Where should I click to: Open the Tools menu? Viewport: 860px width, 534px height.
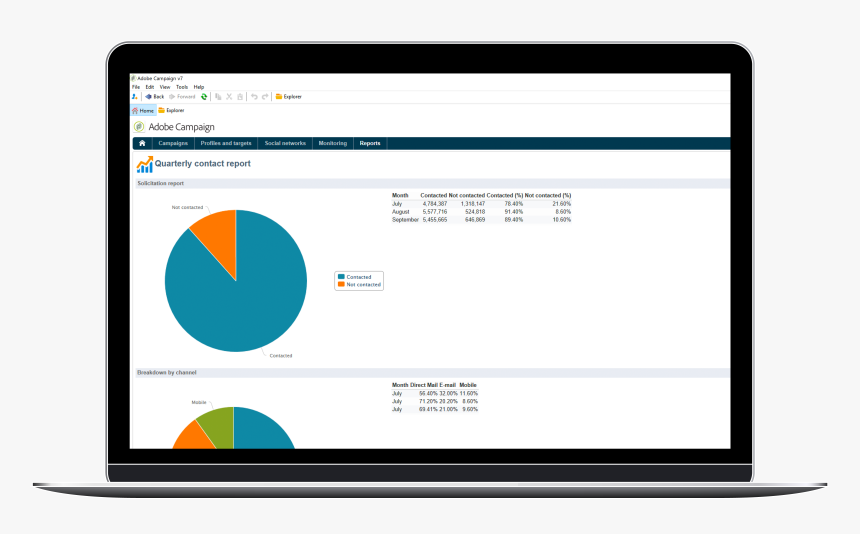pos(182,87)
